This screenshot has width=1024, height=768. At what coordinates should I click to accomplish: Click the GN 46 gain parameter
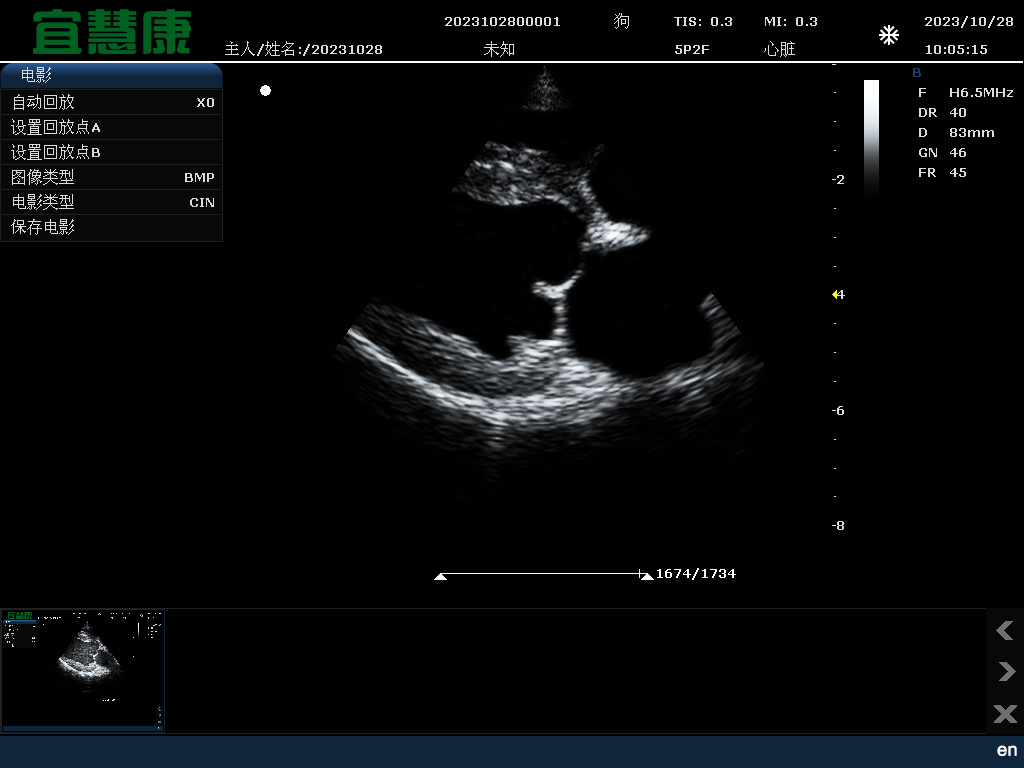[x=942, y=153]
